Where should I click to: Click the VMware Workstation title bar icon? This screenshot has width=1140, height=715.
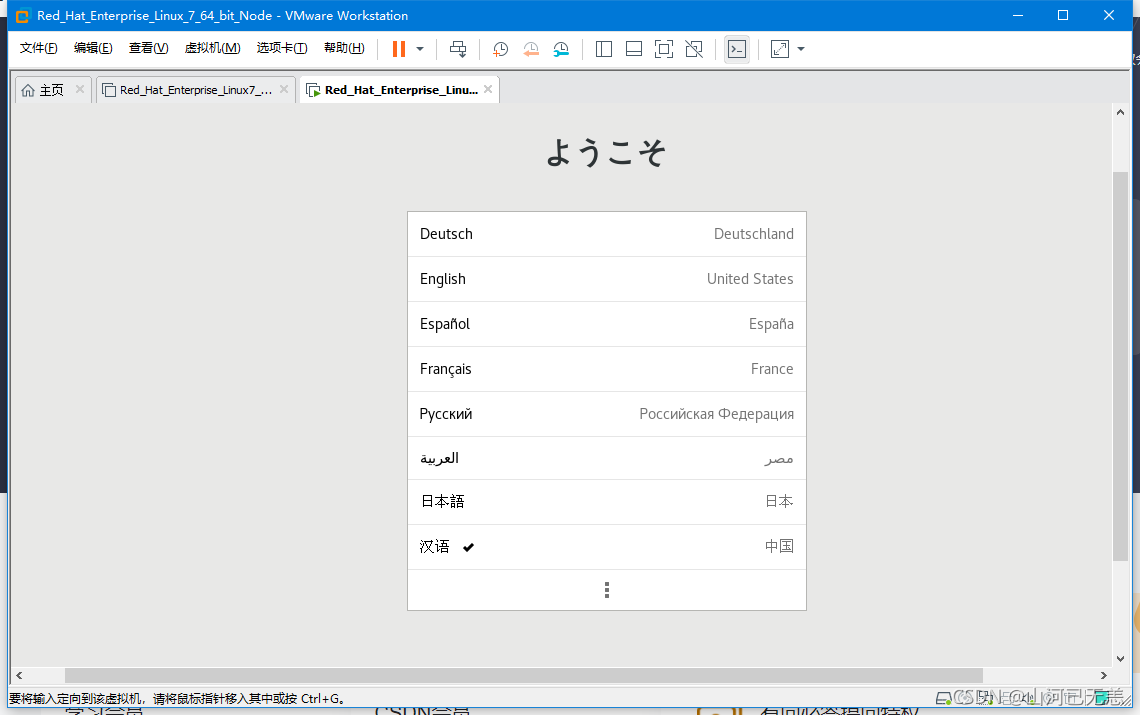pos(23,15)
